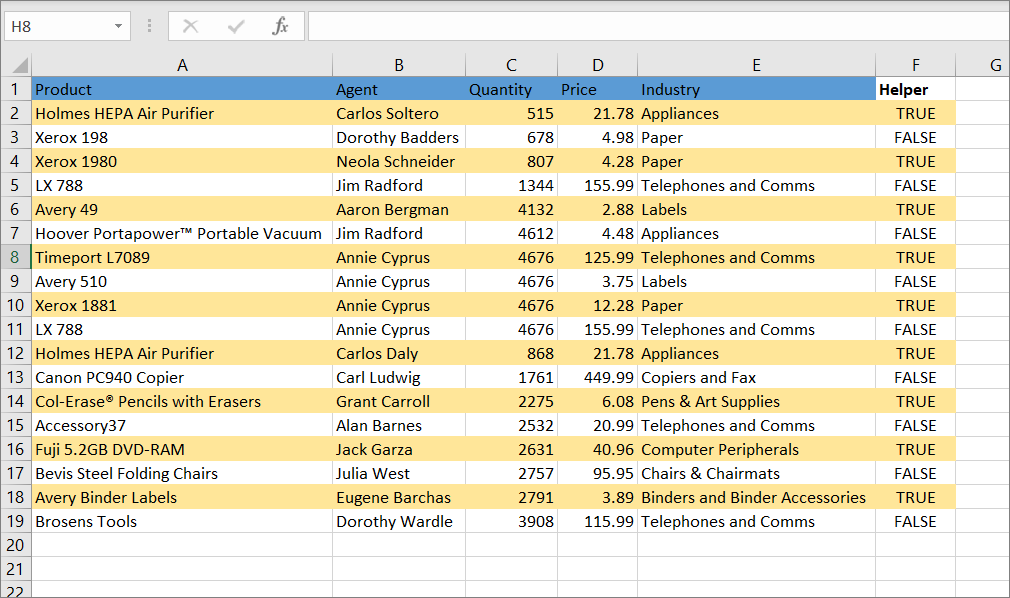Select the Fuji 5.2GB DVD-RAM cell
Screen dimensions: 1010x598
tap(182, 449)
